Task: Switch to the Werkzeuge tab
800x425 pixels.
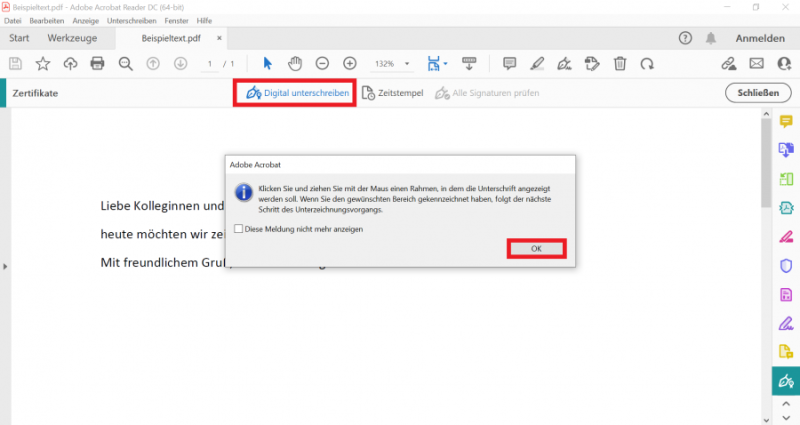Action: coord(72,38)
